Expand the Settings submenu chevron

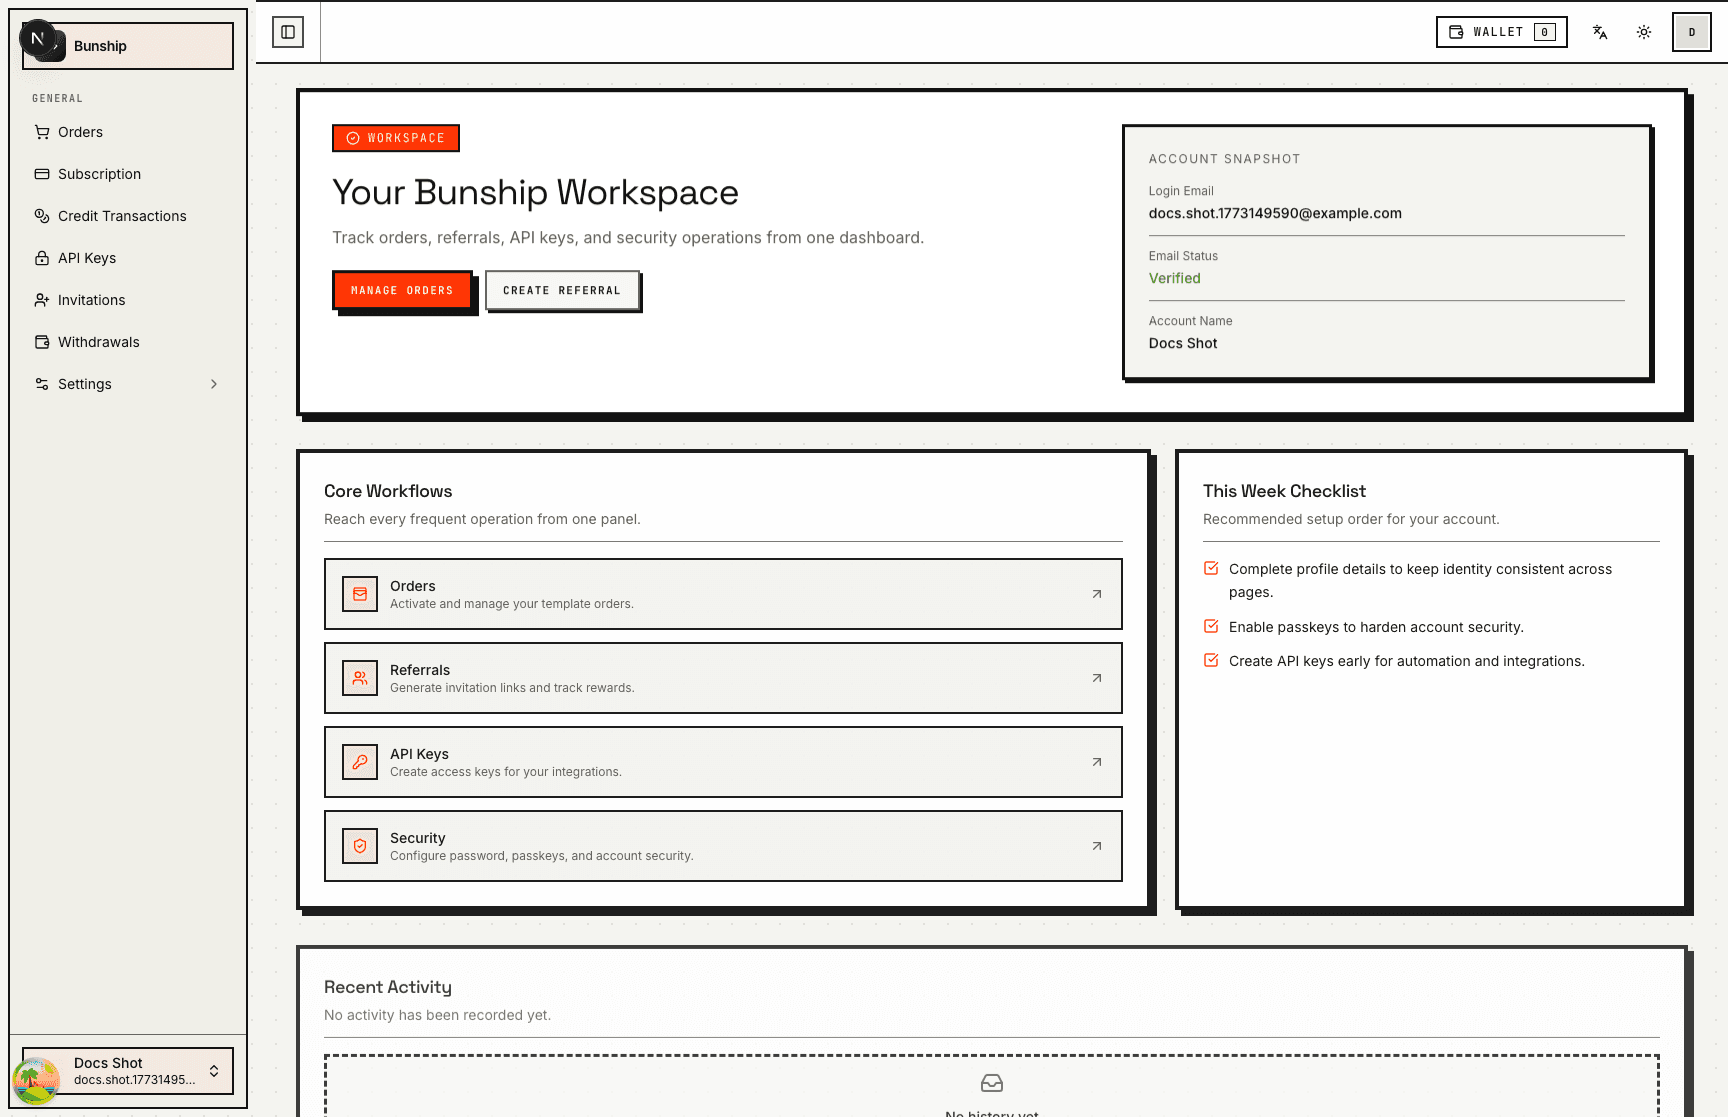(214, 384)
